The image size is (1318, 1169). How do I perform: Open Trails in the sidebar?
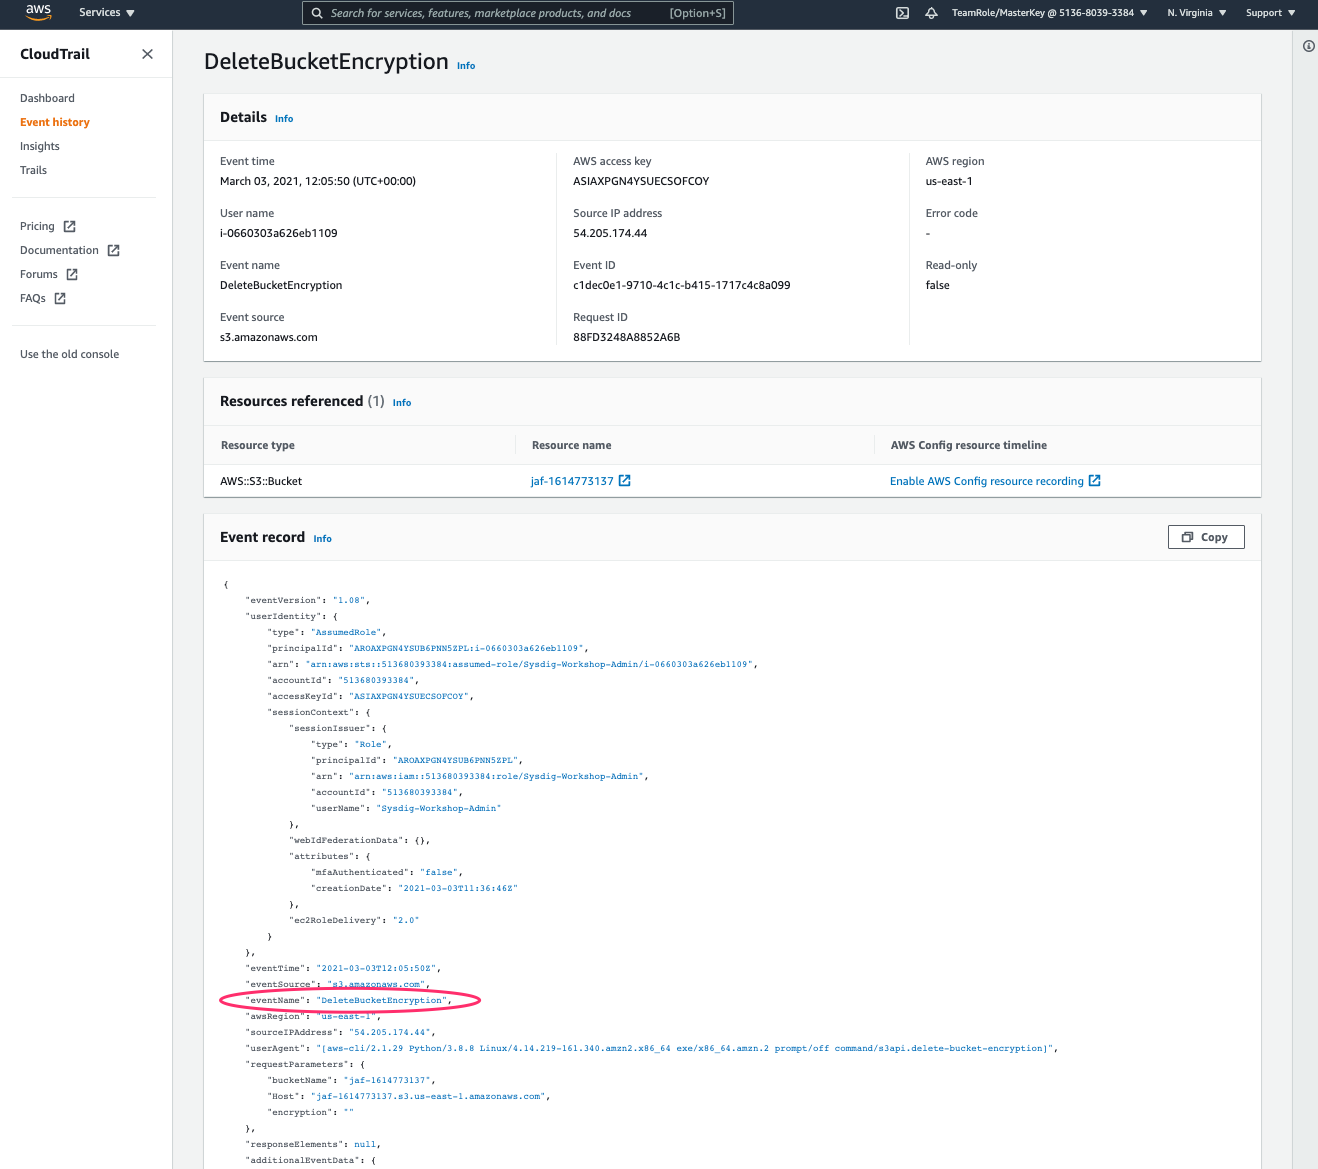(33, 170)
